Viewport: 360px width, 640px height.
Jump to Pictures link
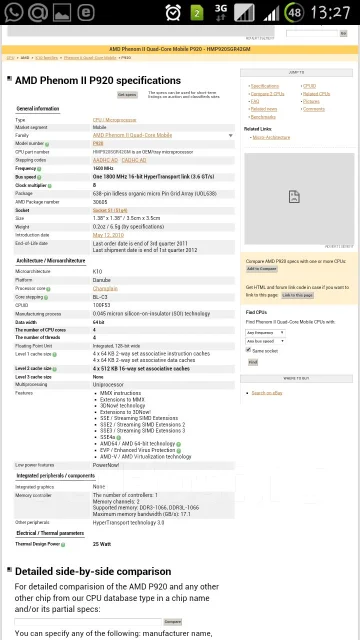(x=311, y=101)
